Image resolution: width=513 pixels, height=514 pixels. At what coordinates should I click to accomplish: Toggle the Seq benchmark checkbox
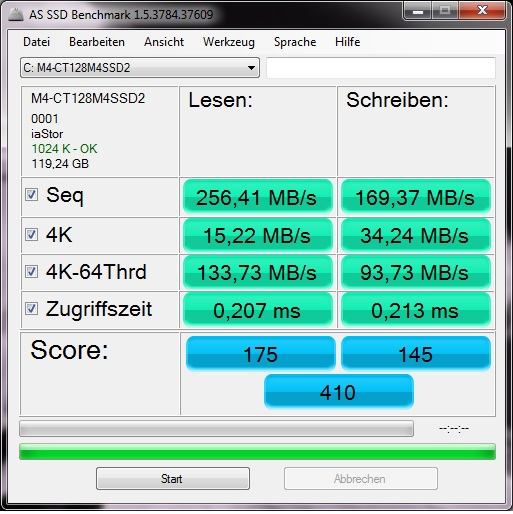(32, 194)
